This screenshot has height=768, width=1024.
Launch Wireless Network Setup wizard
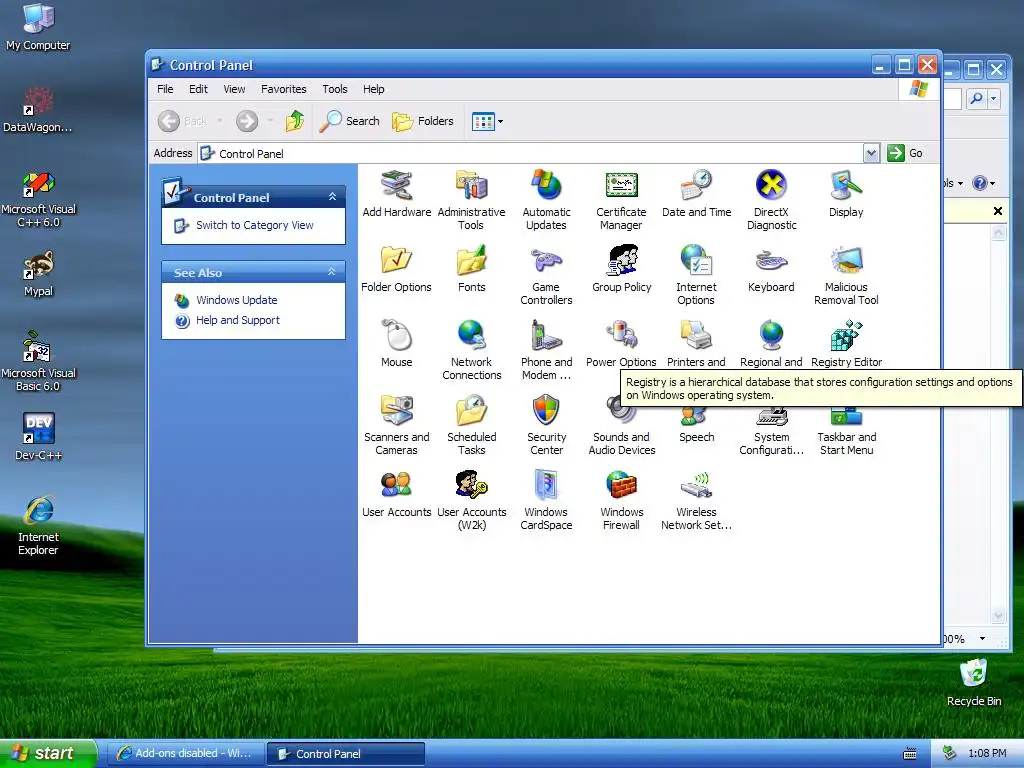pos(696,500)
